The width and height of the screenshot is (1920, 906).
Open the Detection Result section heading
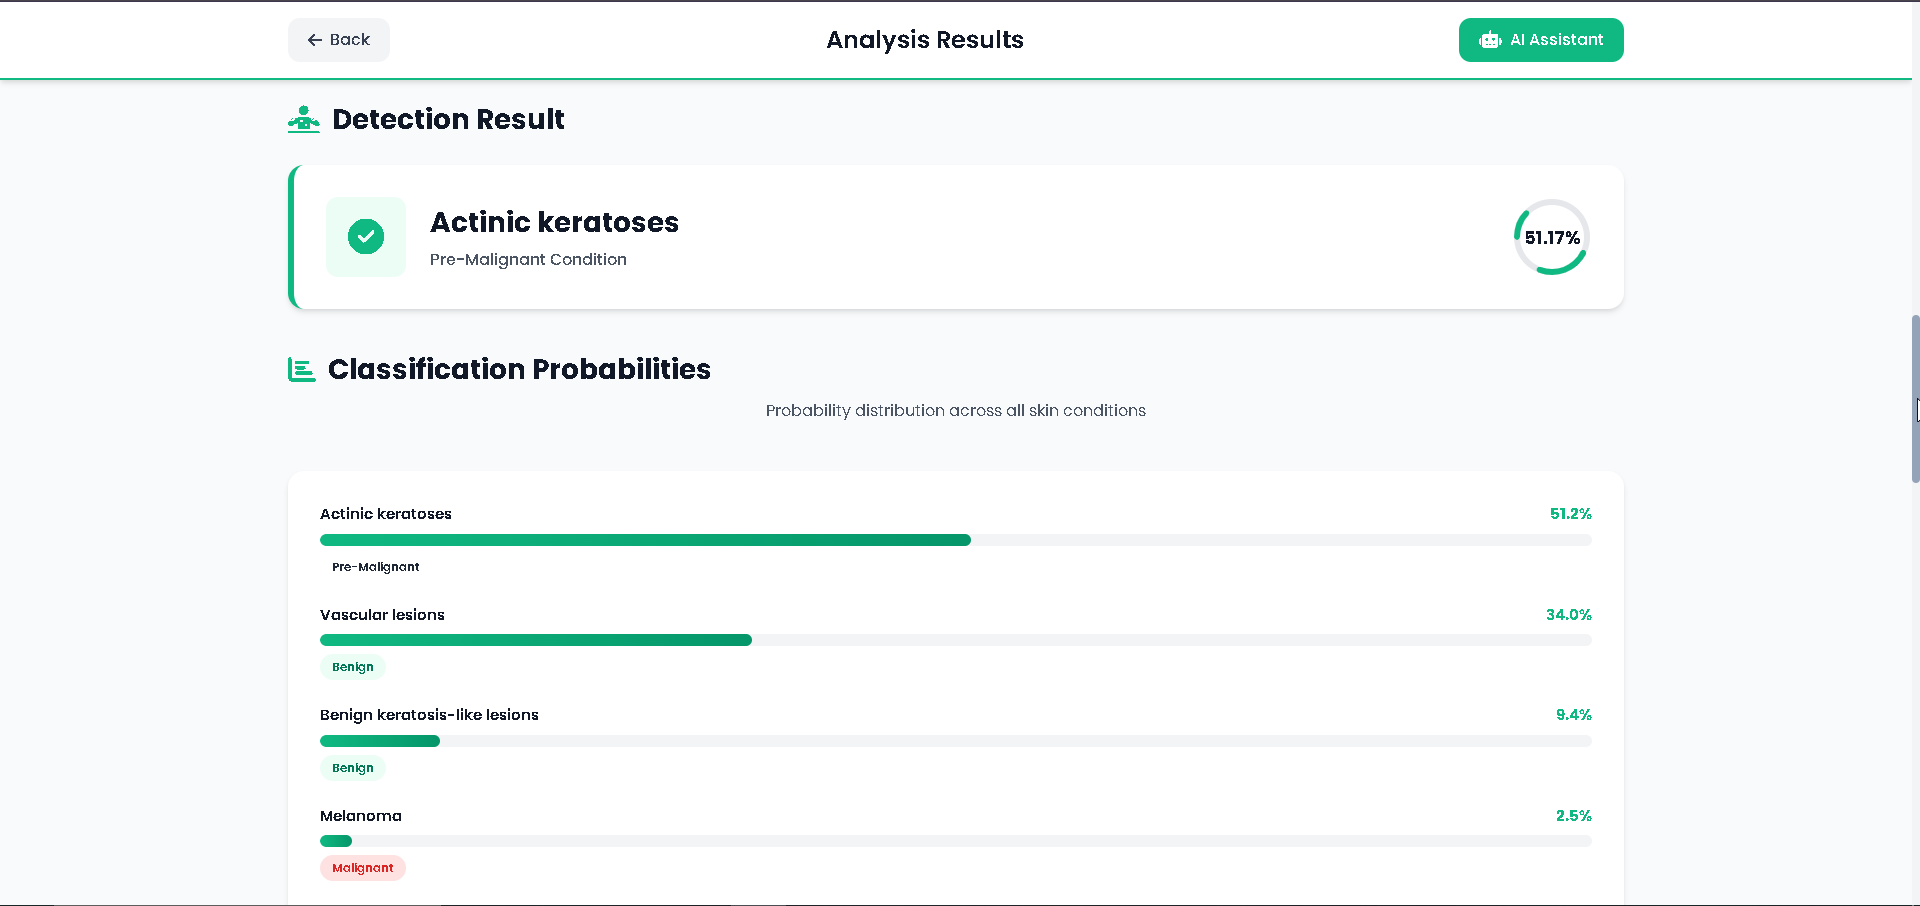click(x=448, y=119)
